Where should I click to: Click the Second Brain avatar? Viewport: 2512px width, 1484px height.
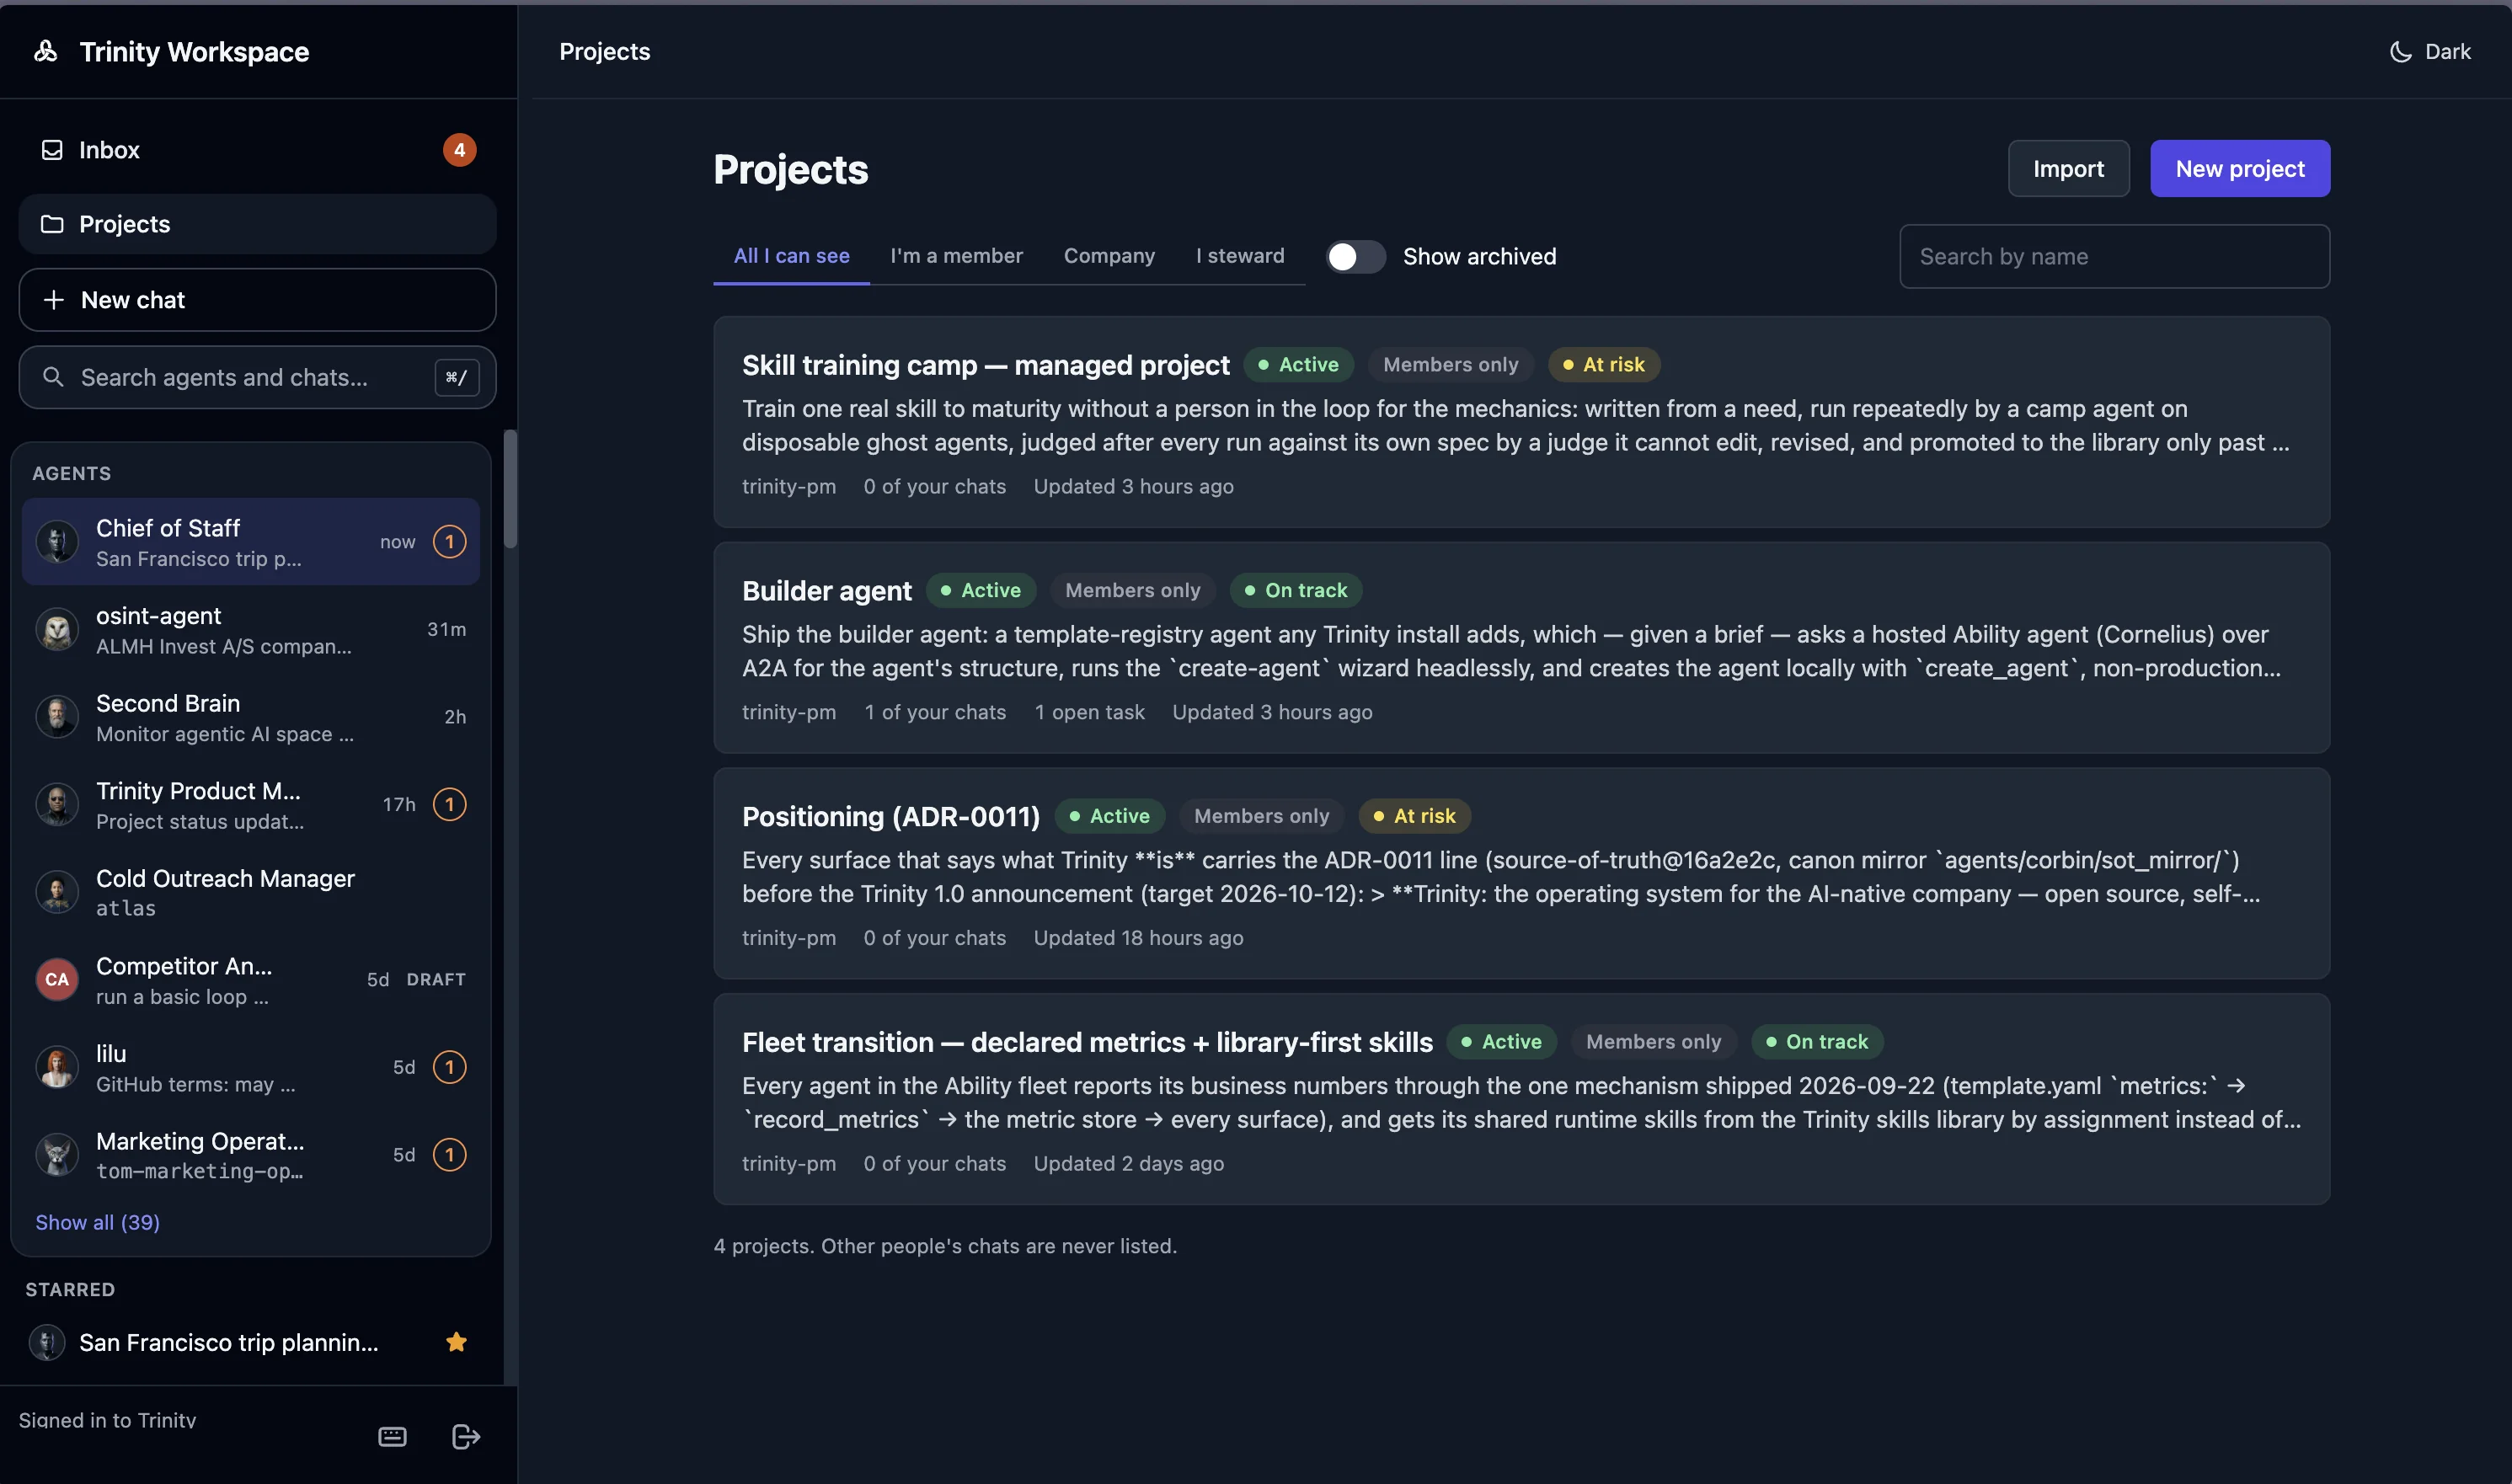pyautogui.click(x=57, y=717)
